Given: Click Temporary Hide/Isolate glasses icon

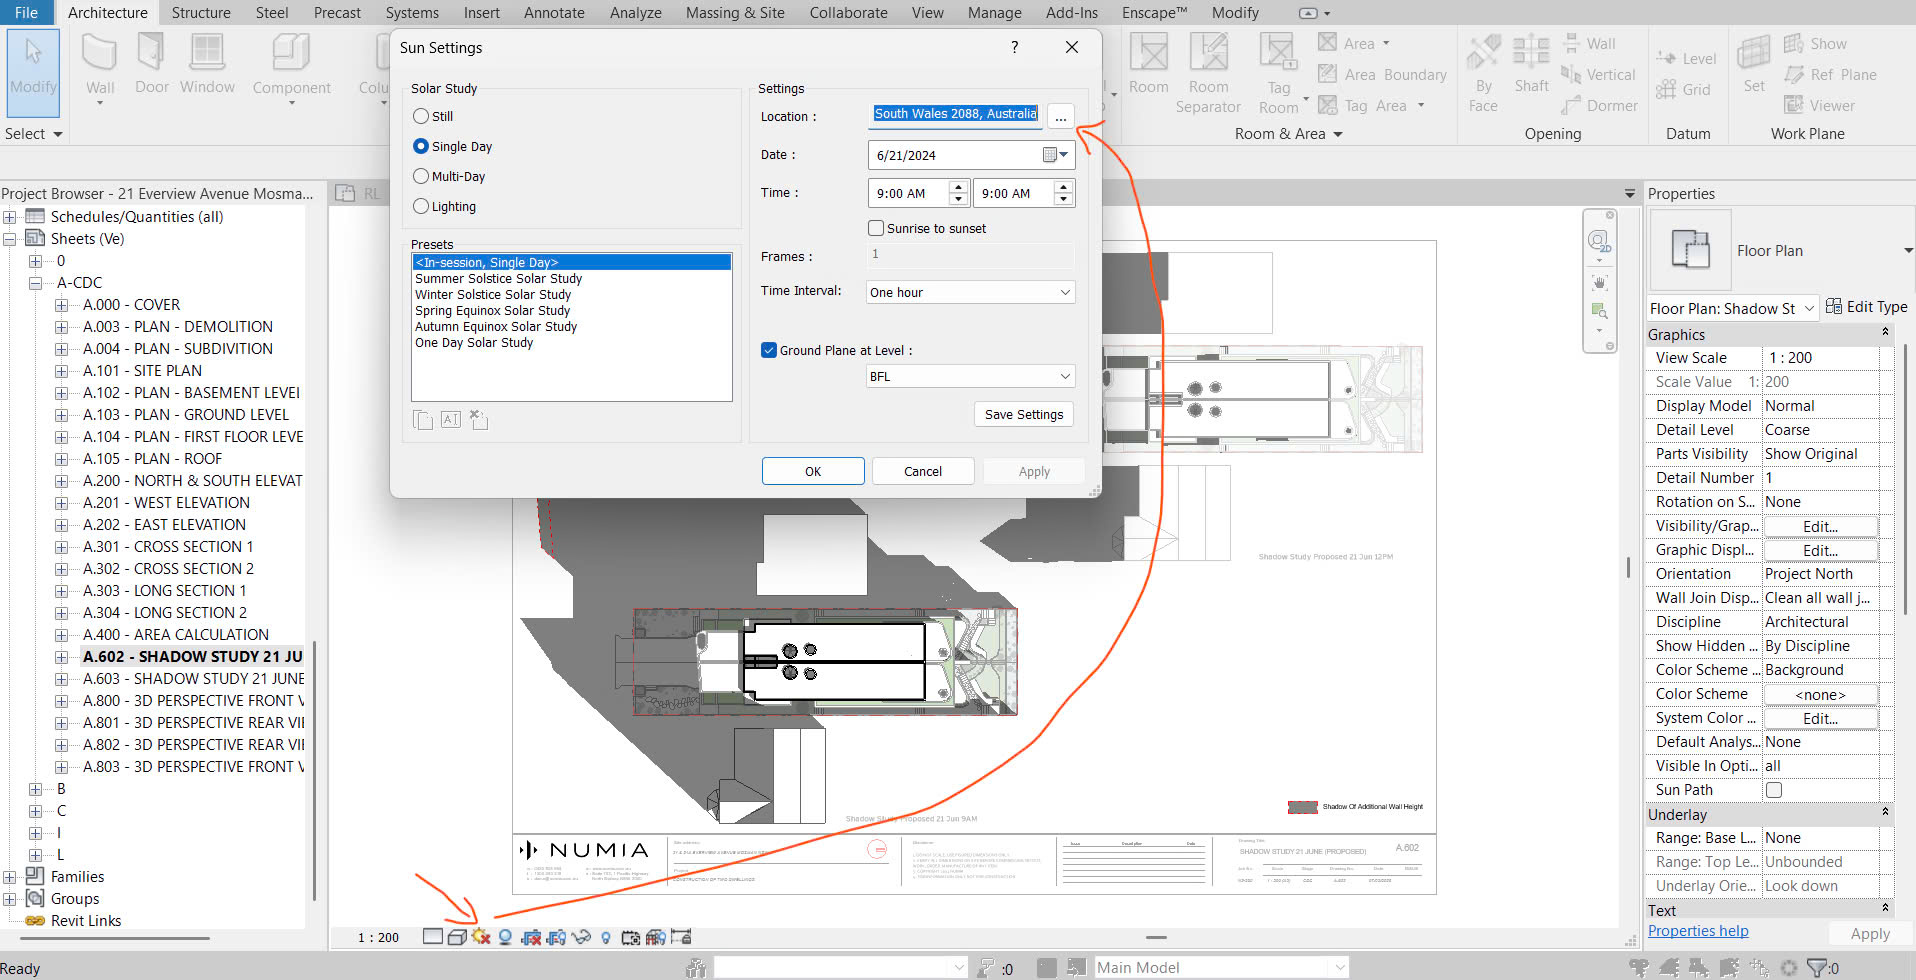Looking at the screenshot, I should [581, 936].
